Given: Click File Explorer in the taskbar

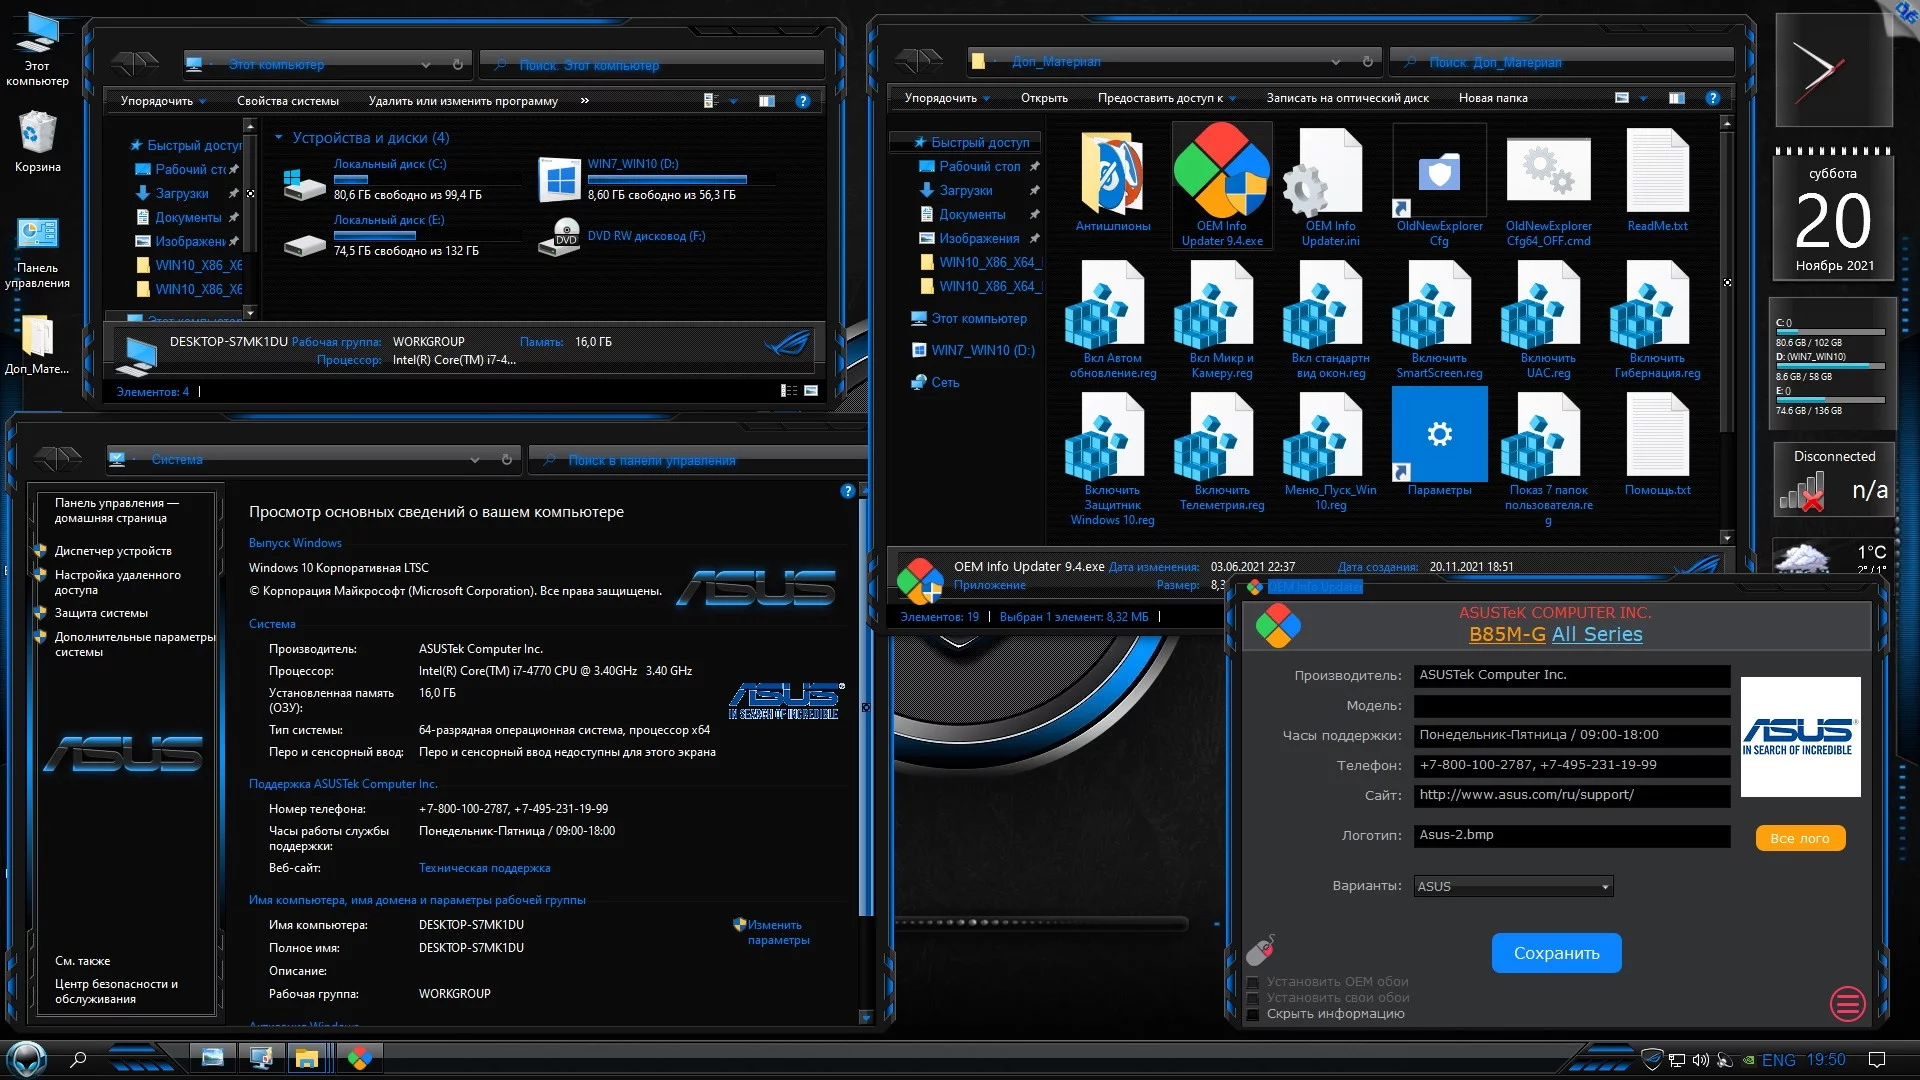Looking at the screenshot, I should 307,1059.
